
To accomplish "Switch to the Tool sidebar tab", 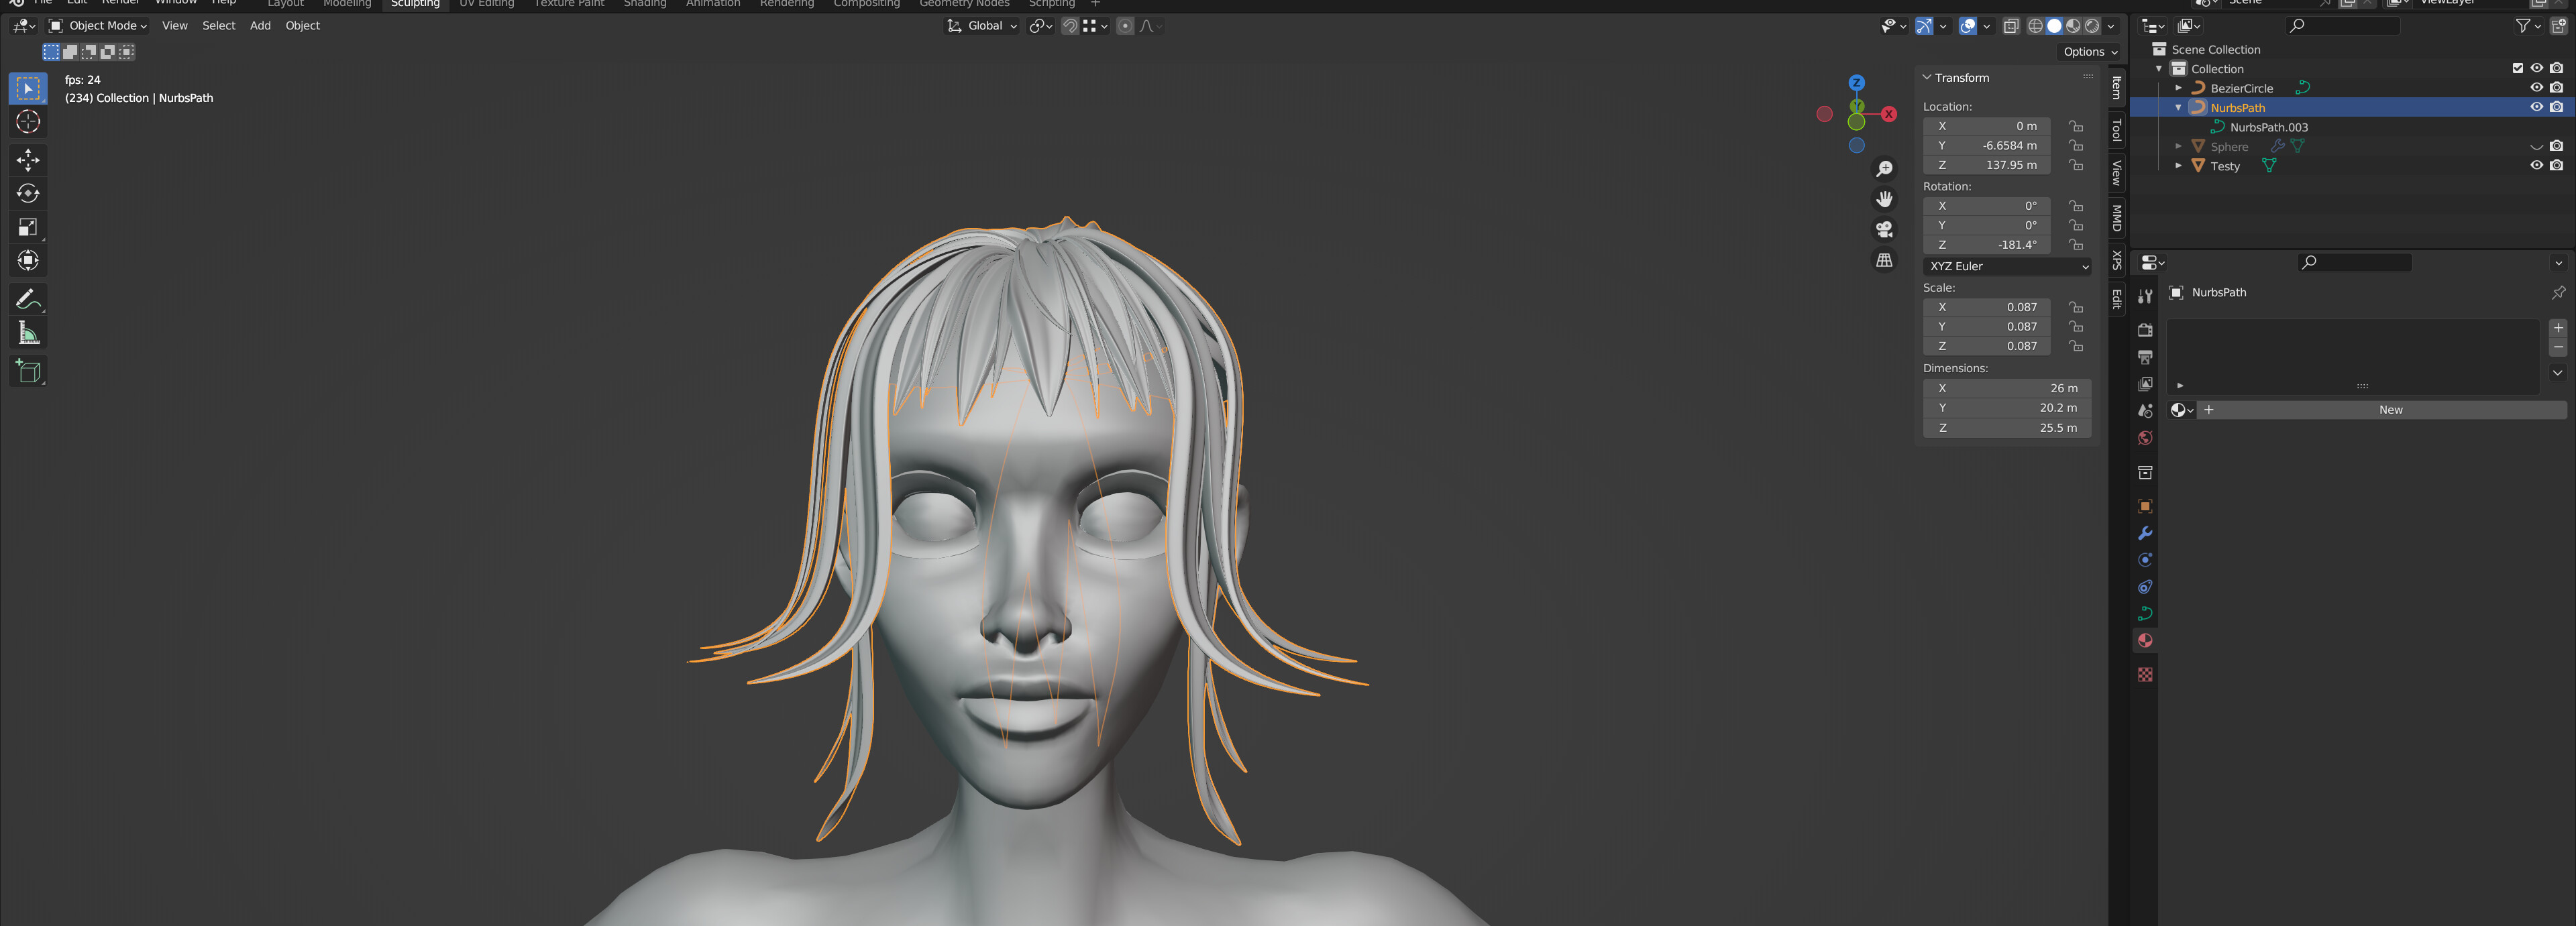I will click(2116, 131).
